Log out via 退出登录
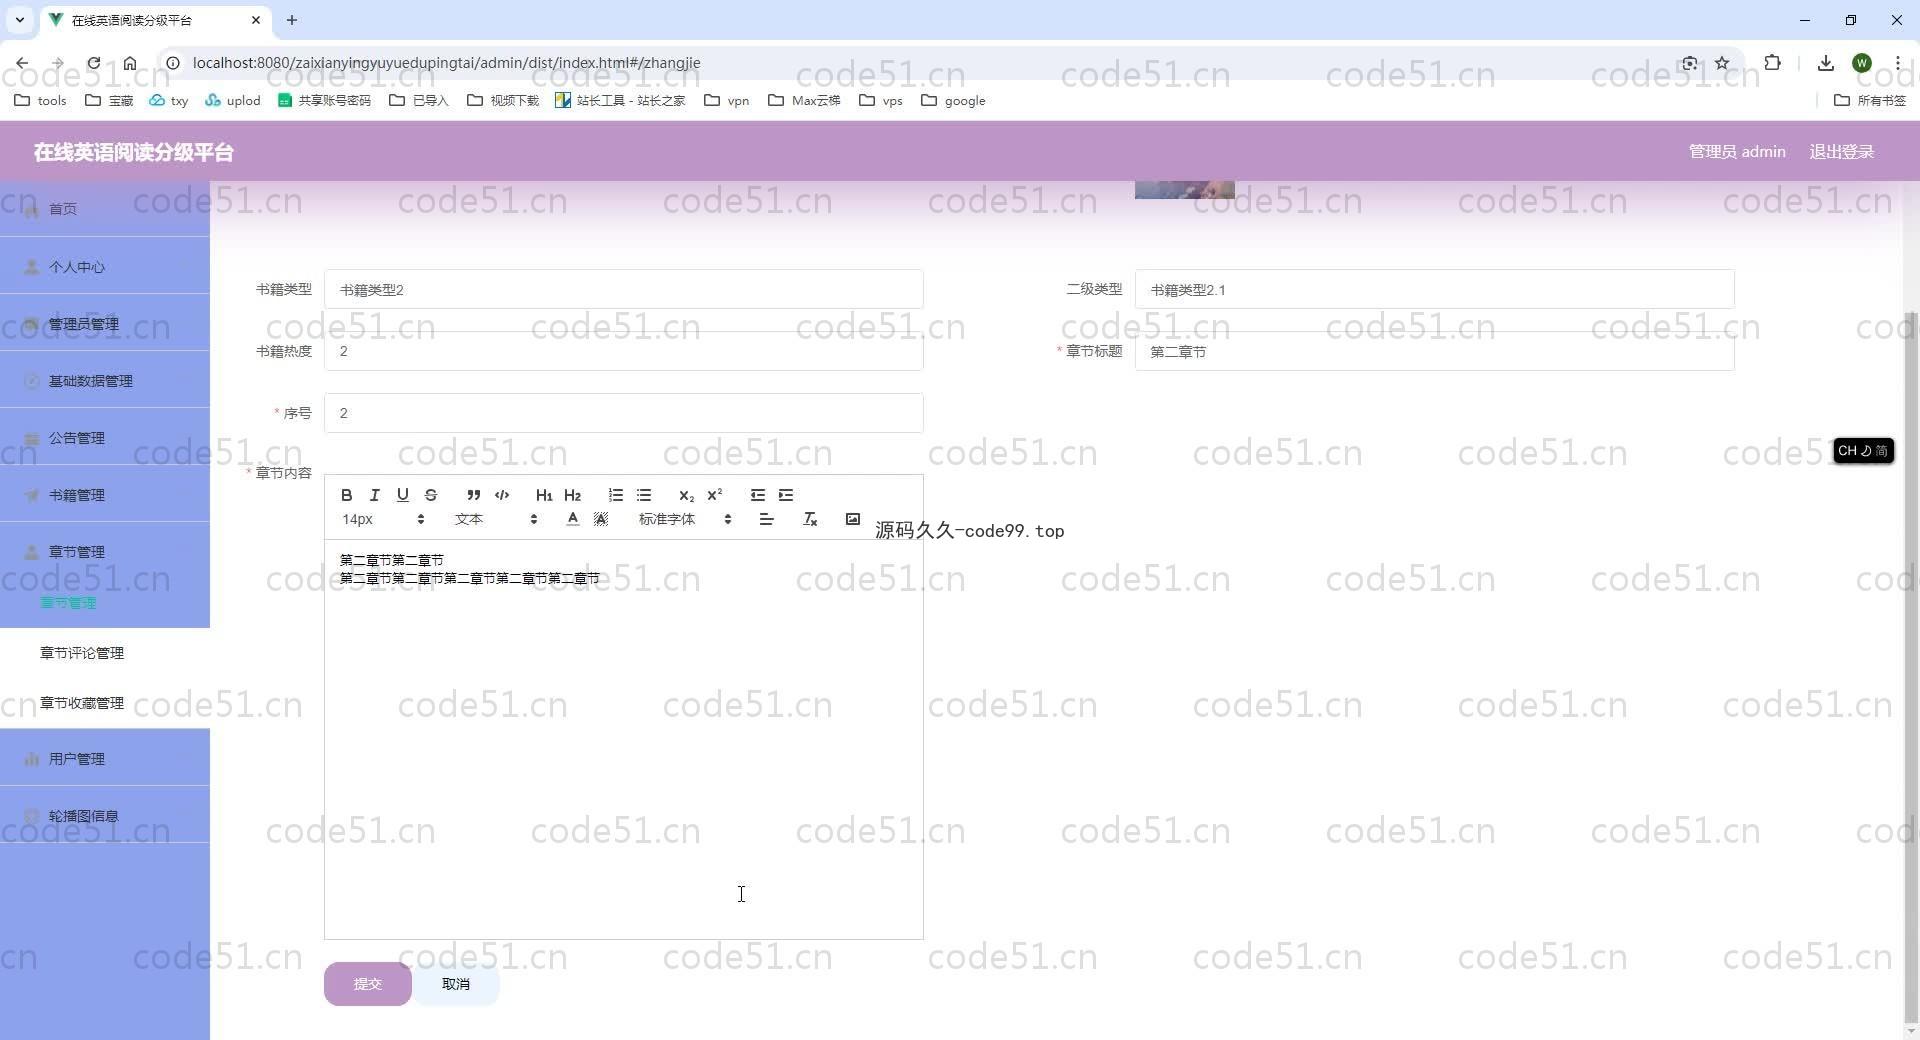Screen dimensions: 1920x1040 coord(1841,152)
